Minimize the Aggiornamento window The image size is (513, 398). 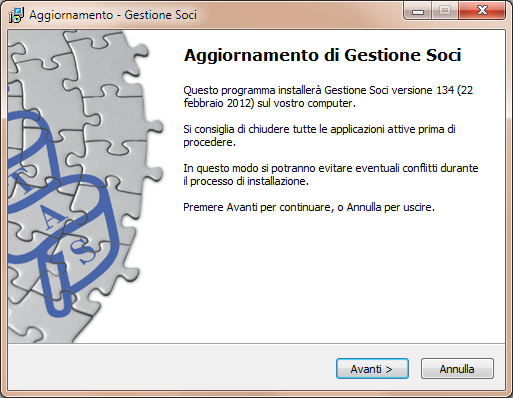418,11
